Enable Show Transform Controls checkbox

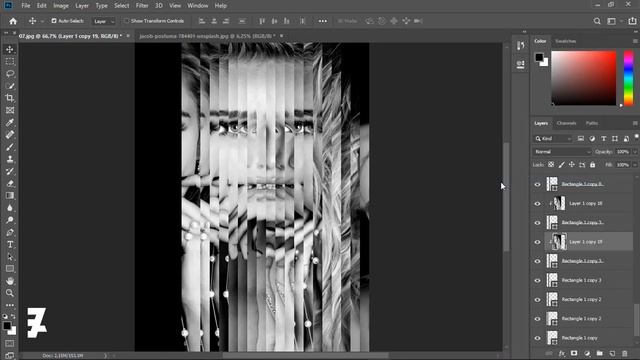pyautogui.click(x=127, y=21)
